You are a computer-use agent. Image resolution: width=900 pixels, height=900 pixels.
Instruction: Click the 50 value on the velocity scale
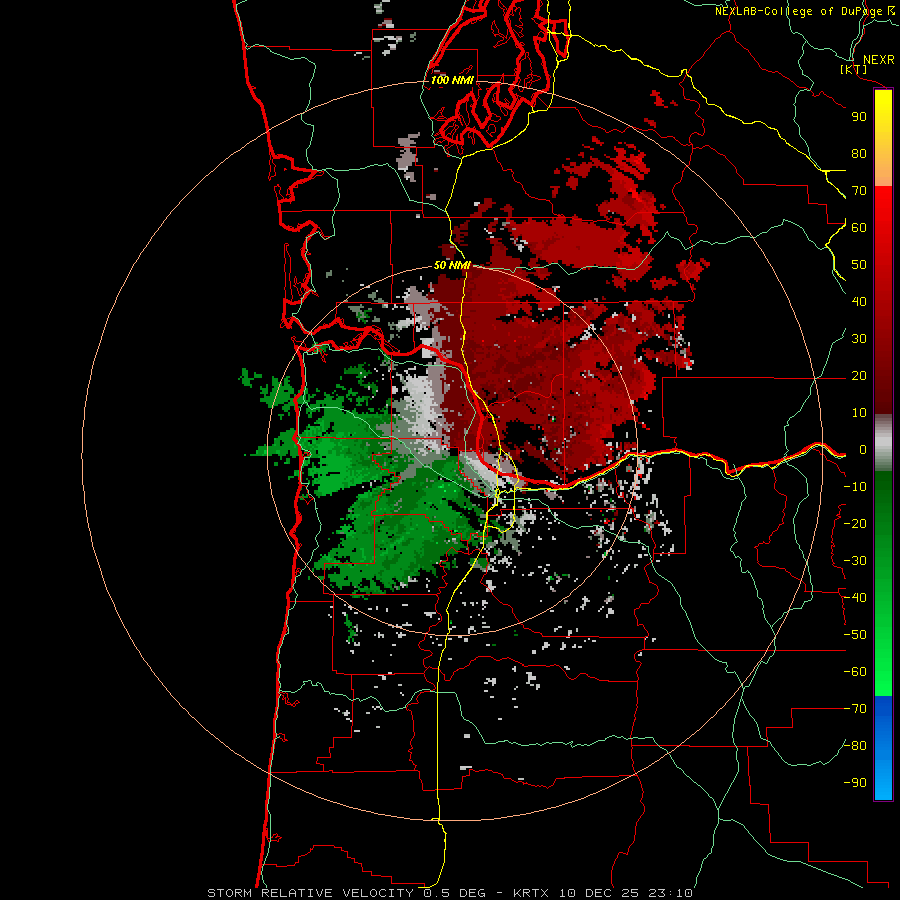[859, 265]
